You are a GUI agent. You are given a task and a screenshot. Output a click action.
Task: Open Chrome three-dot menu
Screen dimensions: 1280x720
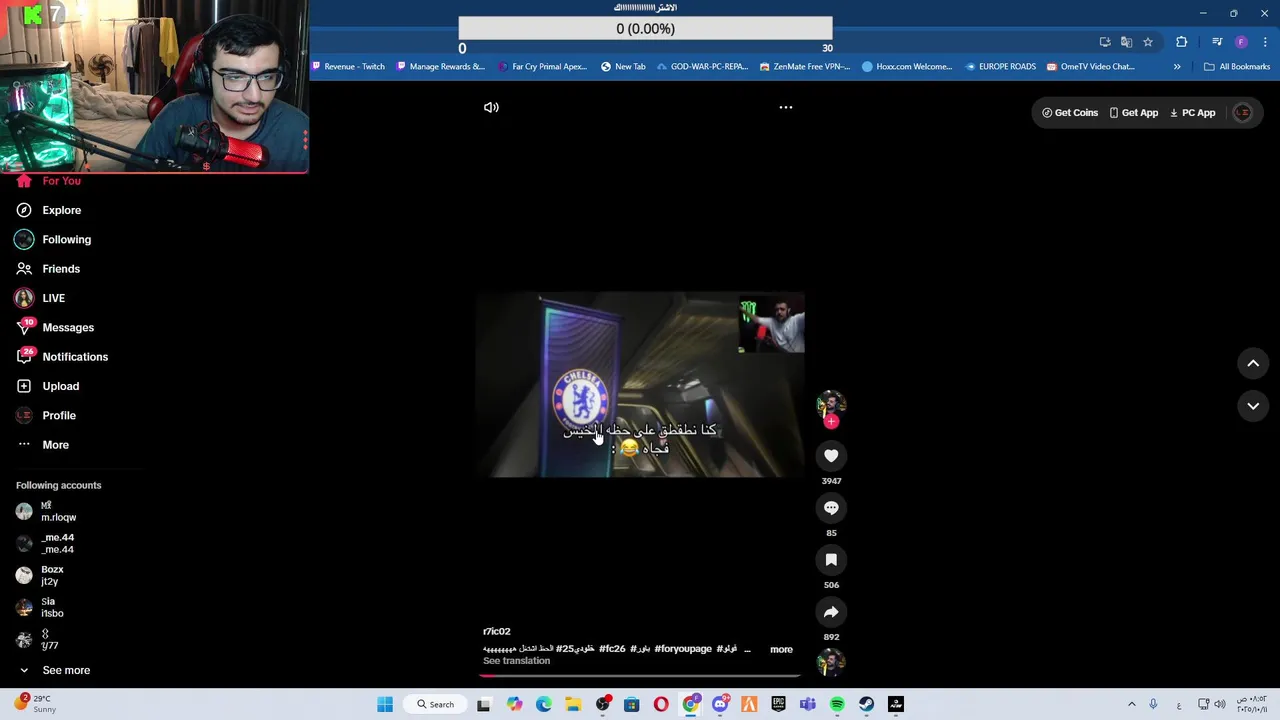[x=1265, y=42]
